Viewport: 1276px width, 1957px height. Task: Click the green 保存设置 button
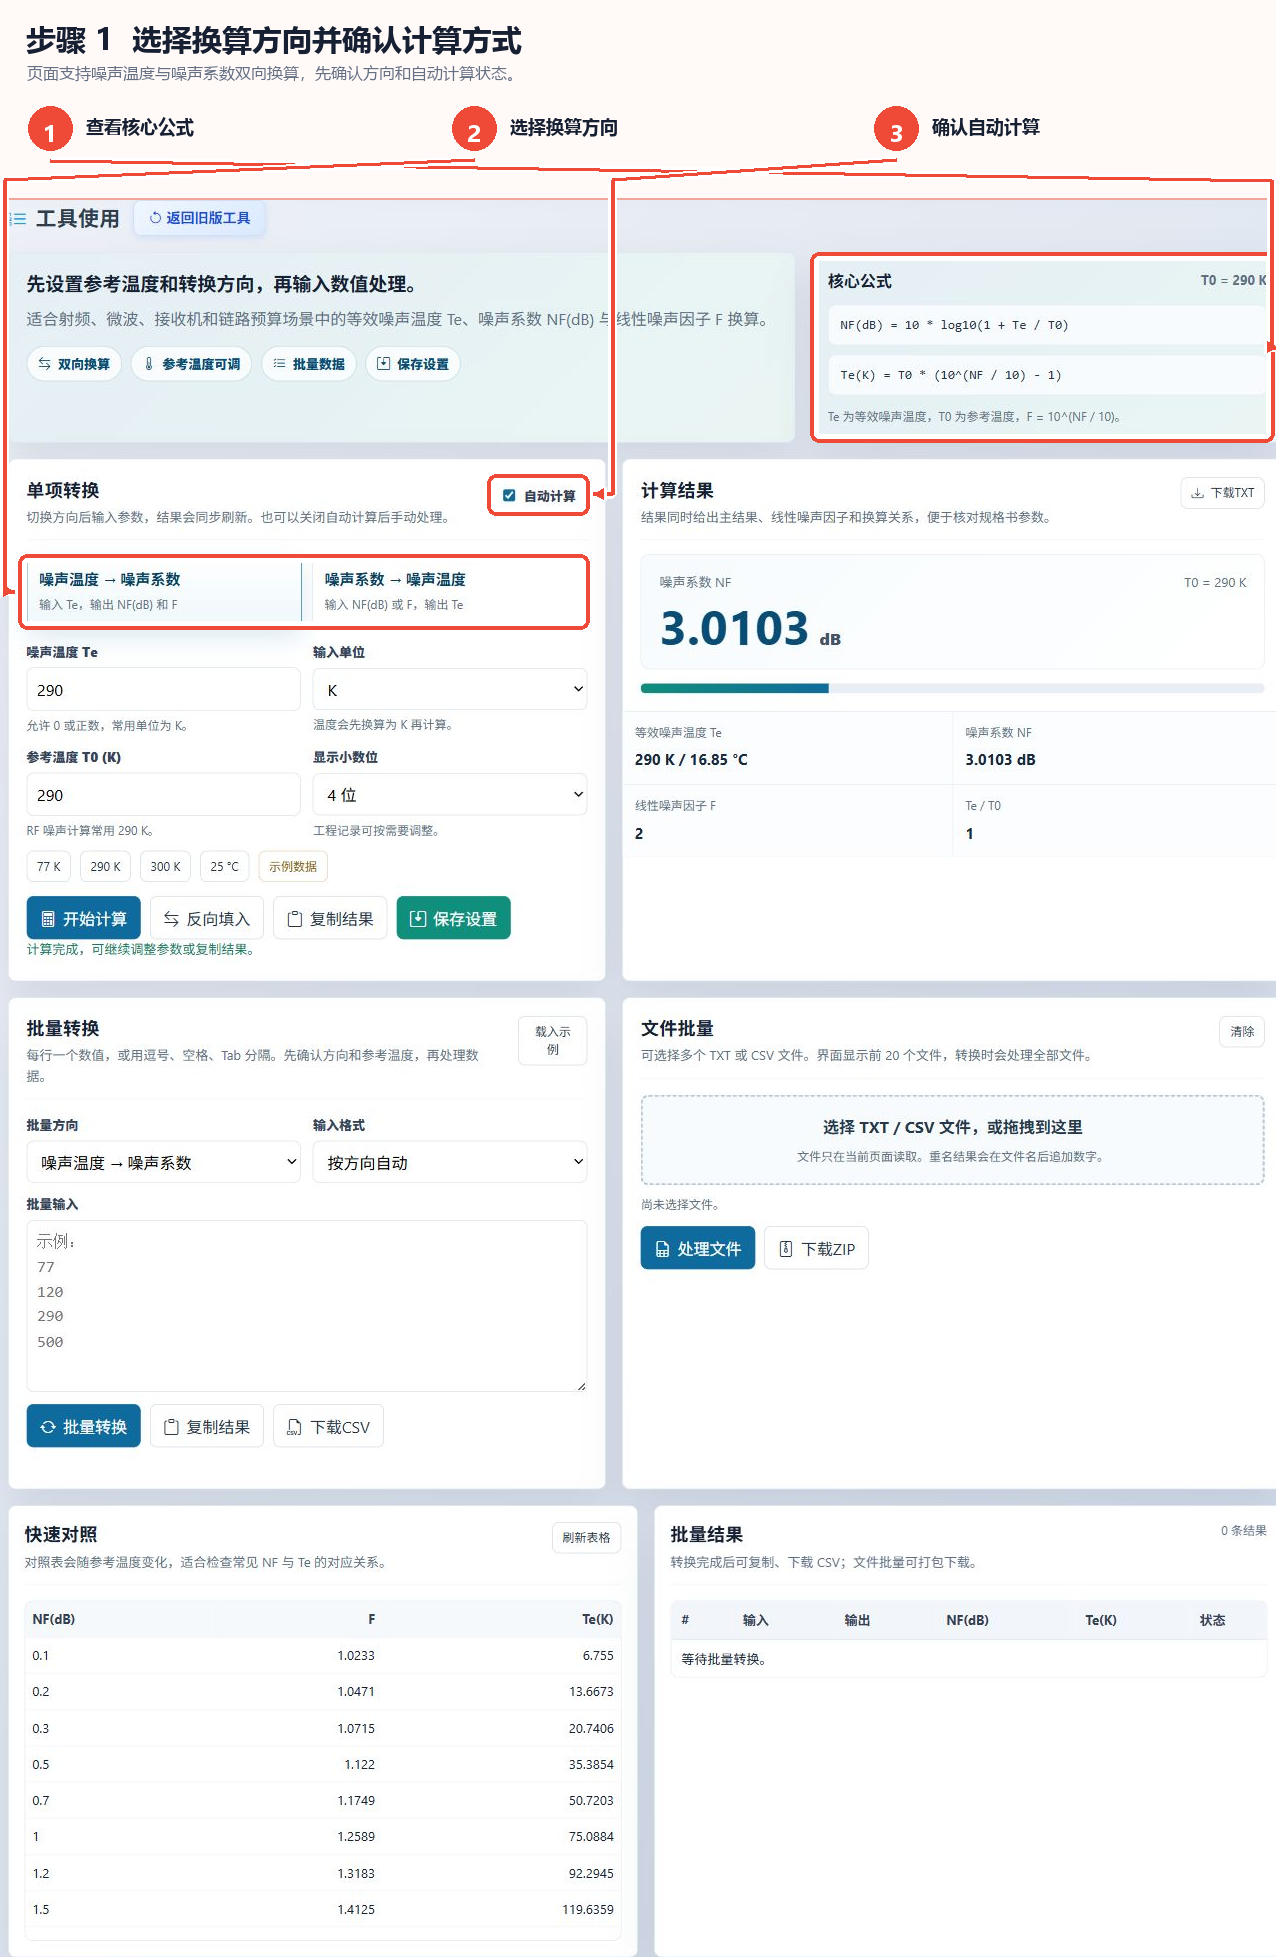[x=454, y=918]
